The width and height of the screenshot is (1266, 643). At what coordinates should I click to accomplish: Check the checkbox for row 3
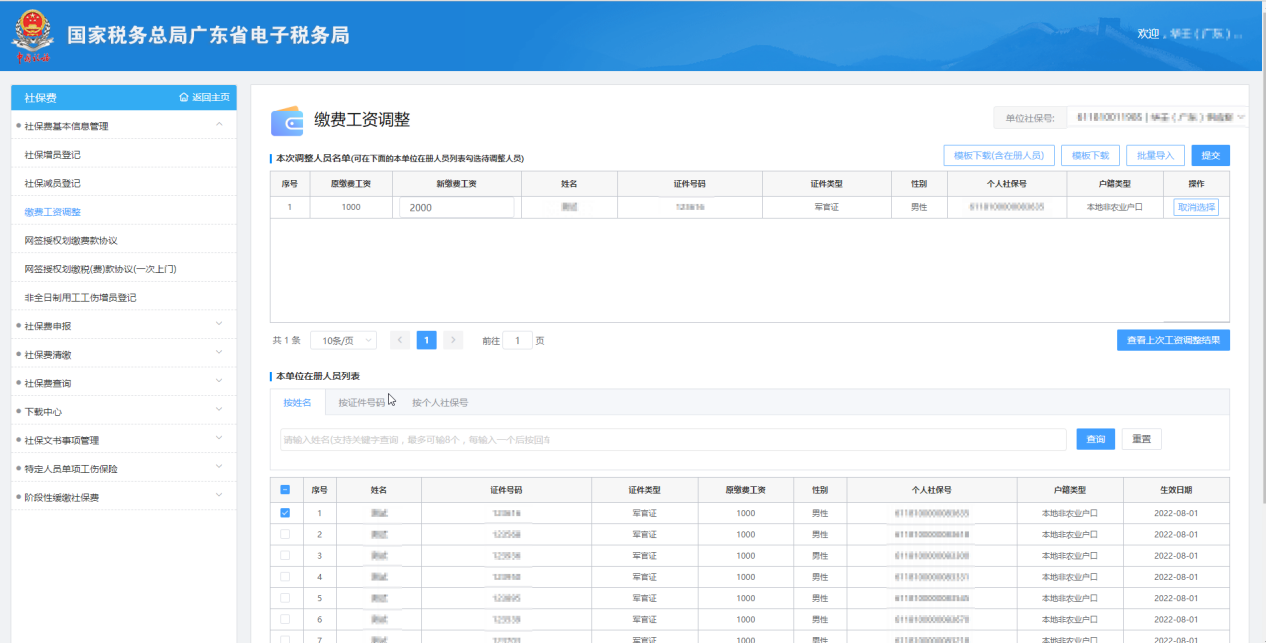pyautogui.click(x=285, y=555)
